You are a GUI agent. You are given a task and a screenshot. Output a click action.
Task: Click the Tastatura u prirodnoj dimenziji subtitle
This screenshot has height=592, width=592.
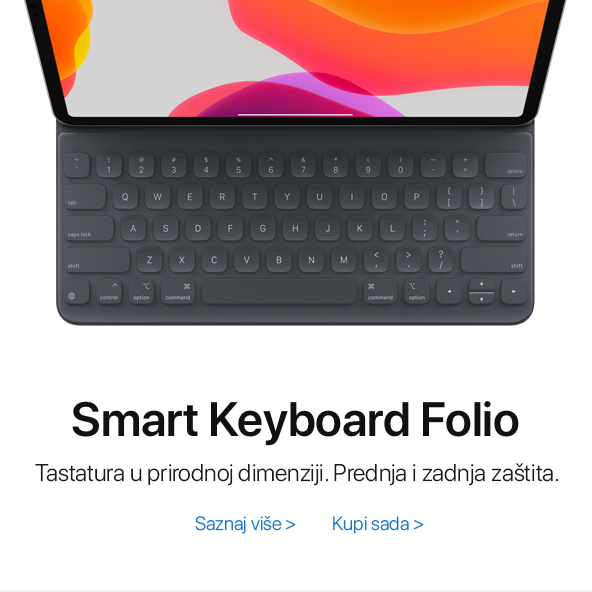click(297, 473)
